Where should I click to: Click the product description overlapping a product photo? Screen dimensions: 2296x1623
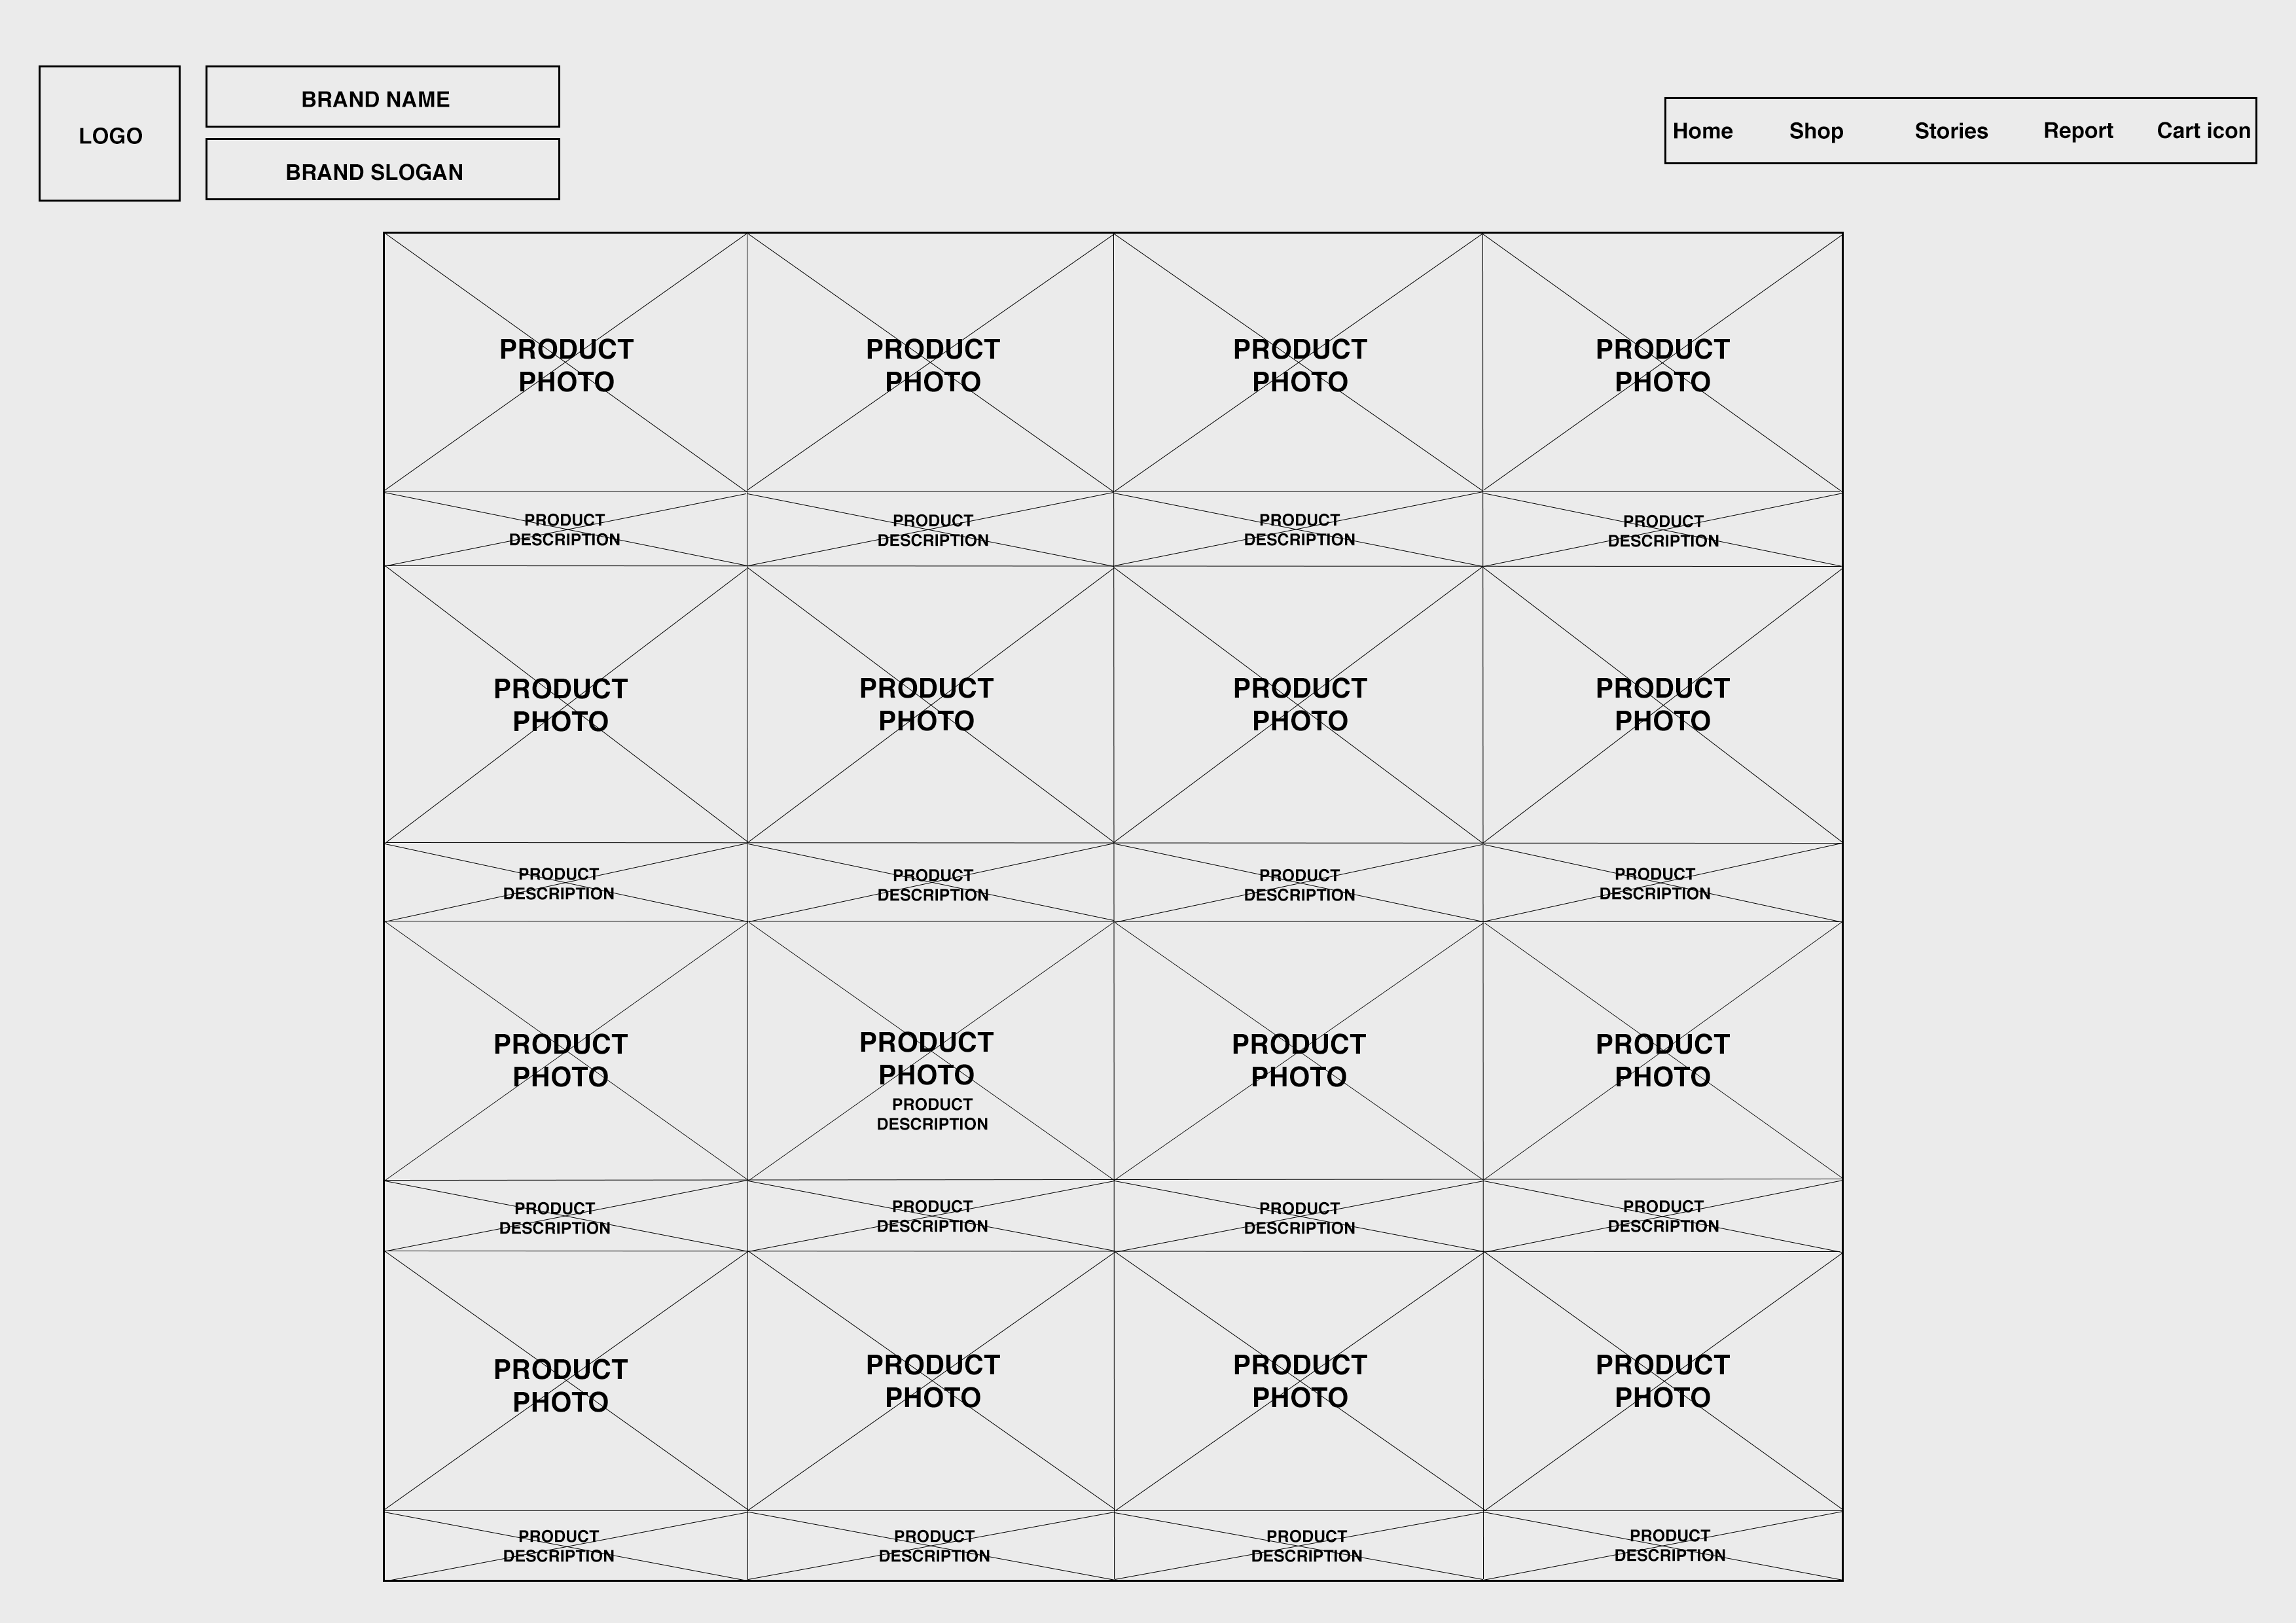point(932,1114)
